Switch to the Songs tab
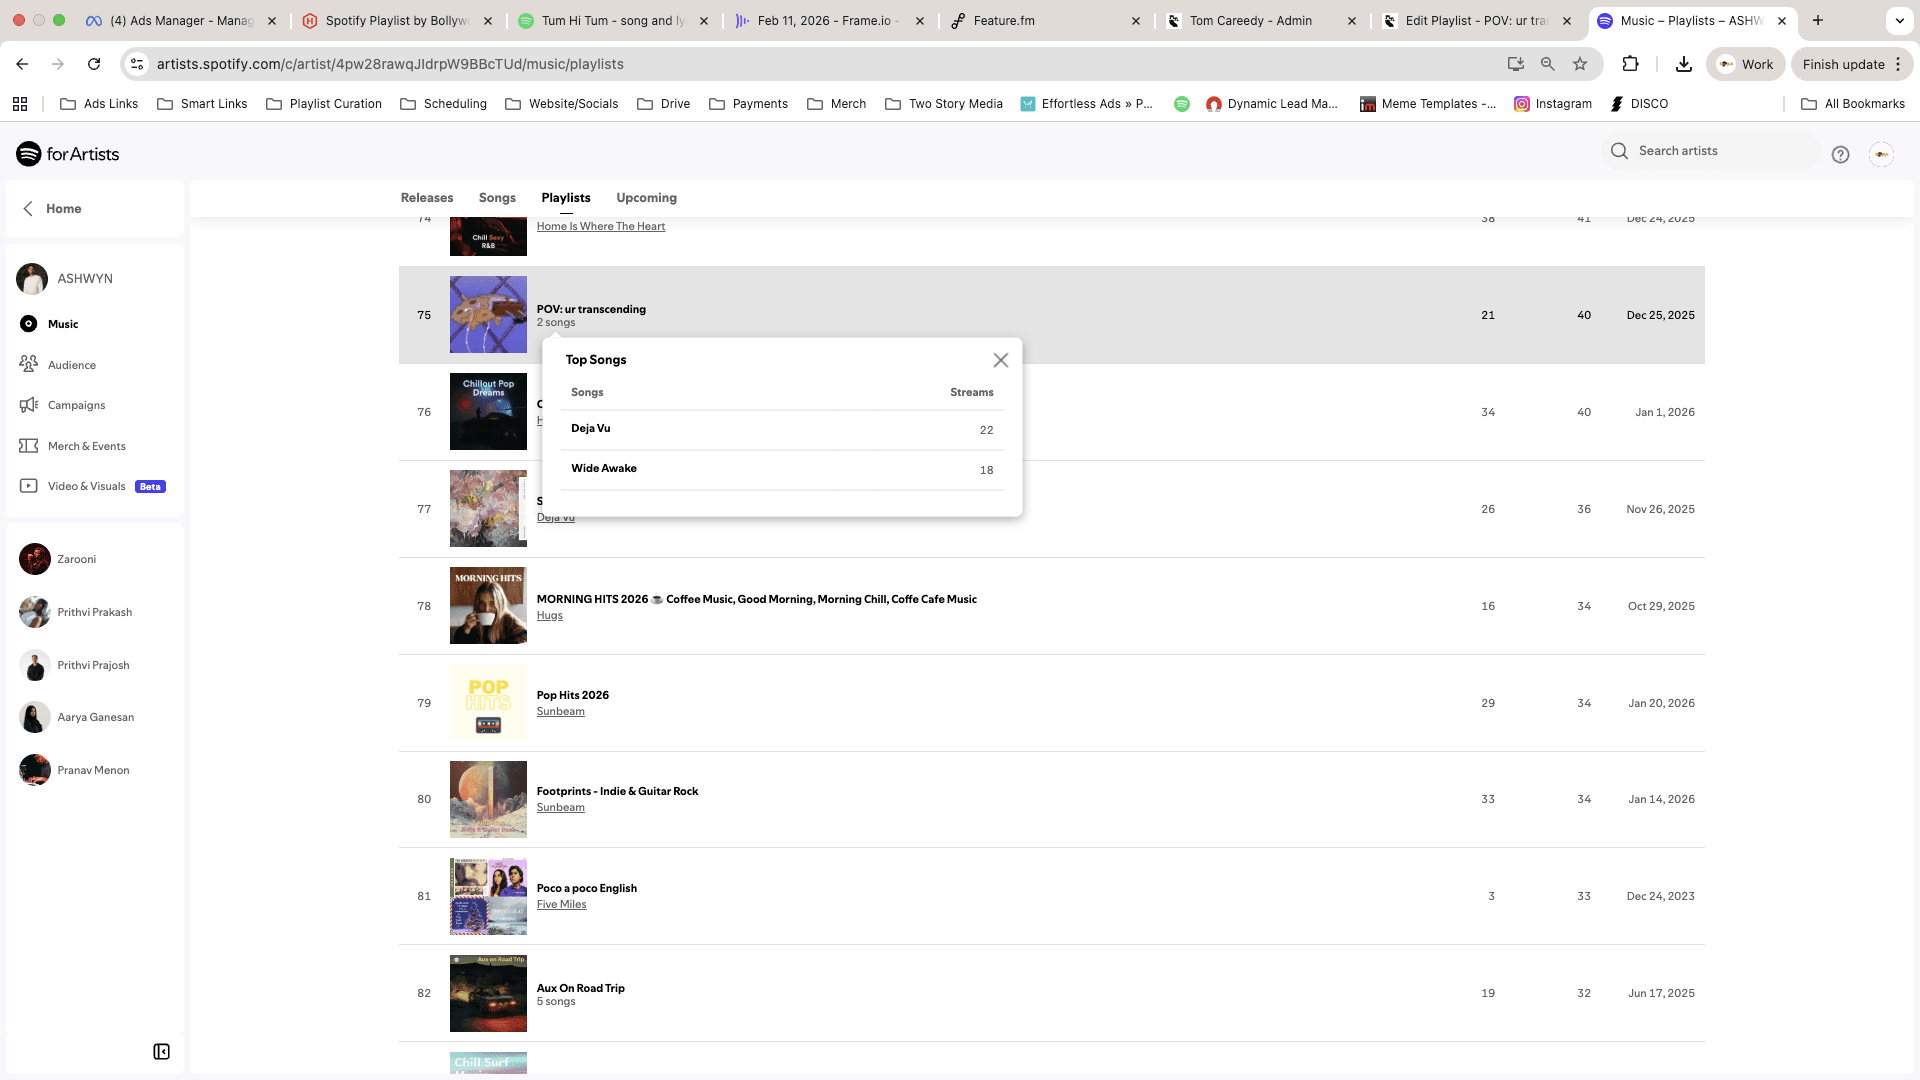The image size is (1920, 1080). point(497,198)
